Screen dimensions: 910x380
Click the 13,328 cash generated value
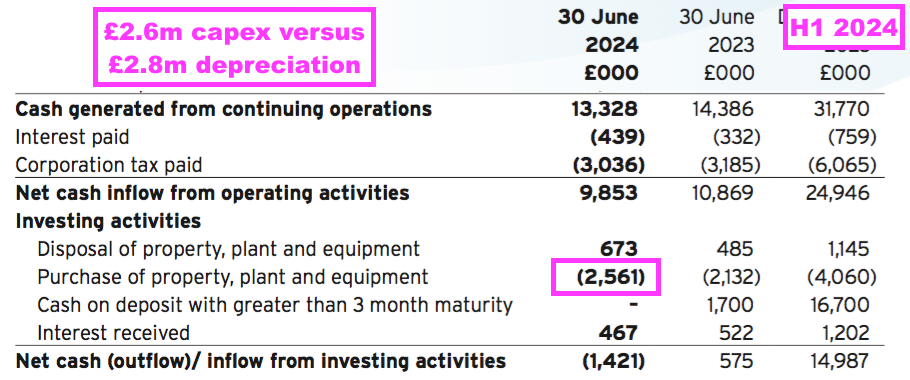tap(606, 109)
